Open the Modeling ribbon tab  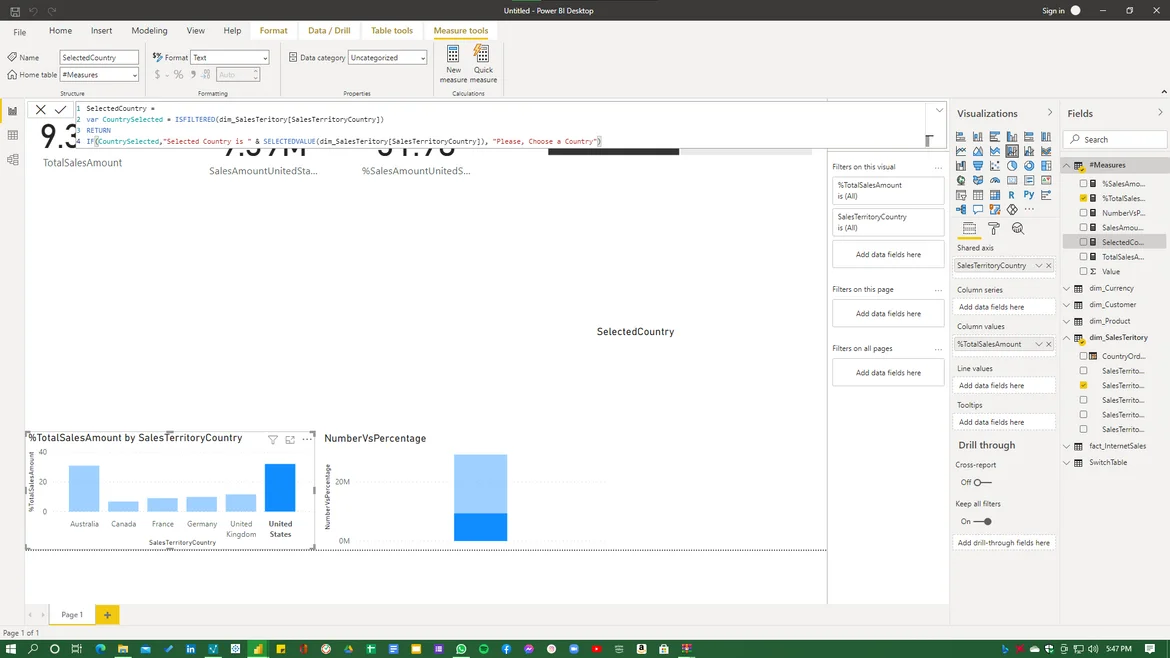pyautogui.click(x=149, y=31)
